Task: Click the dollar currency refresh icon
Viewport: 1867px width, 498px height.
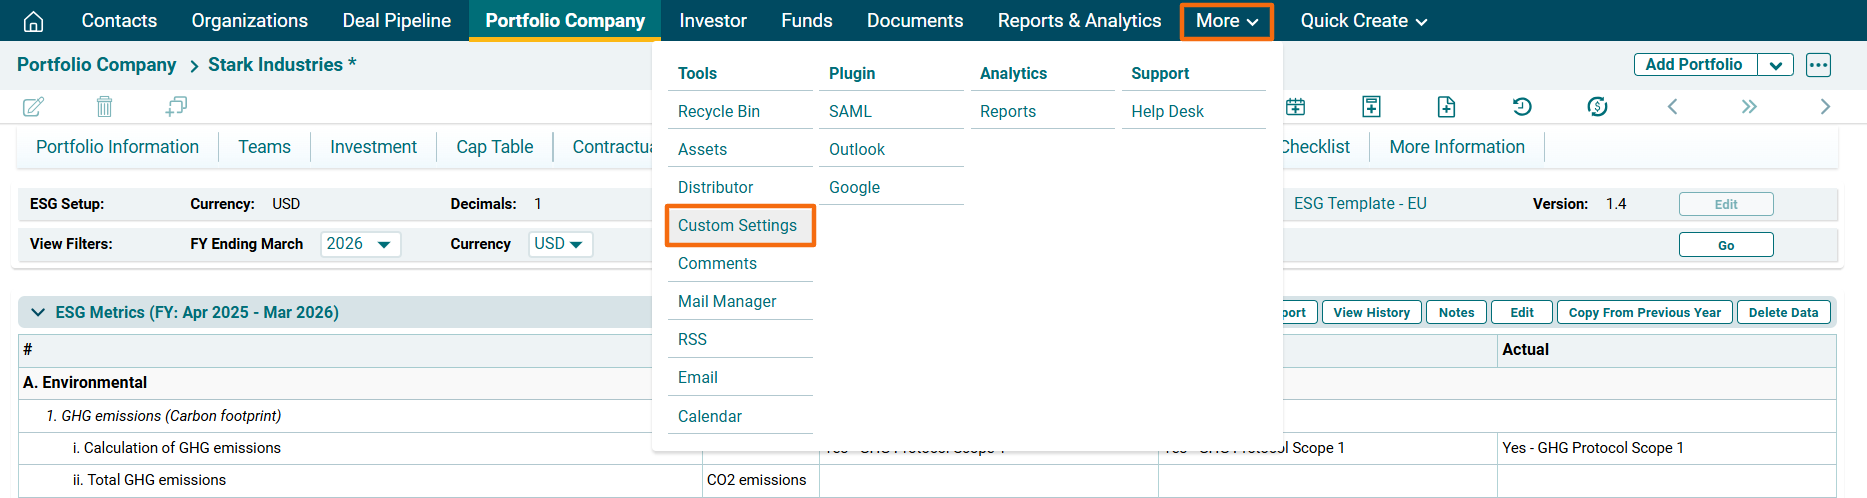Action: [1597, 106]
